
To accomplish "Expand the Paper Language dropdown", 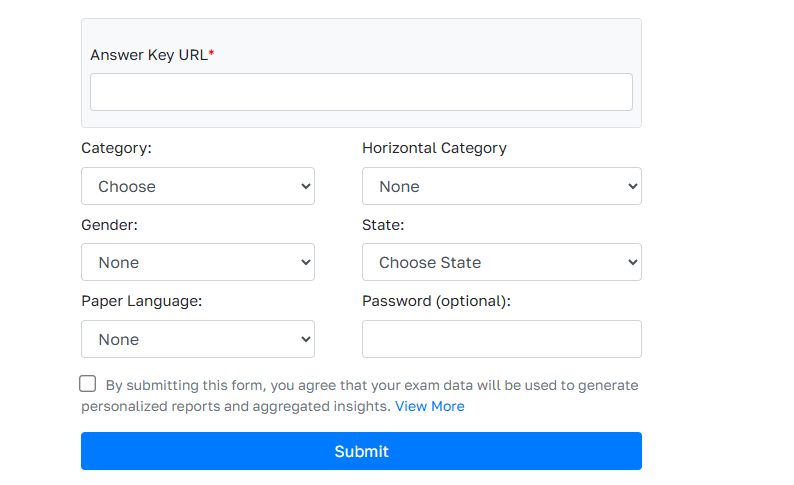I will click(x=197, y=339).
